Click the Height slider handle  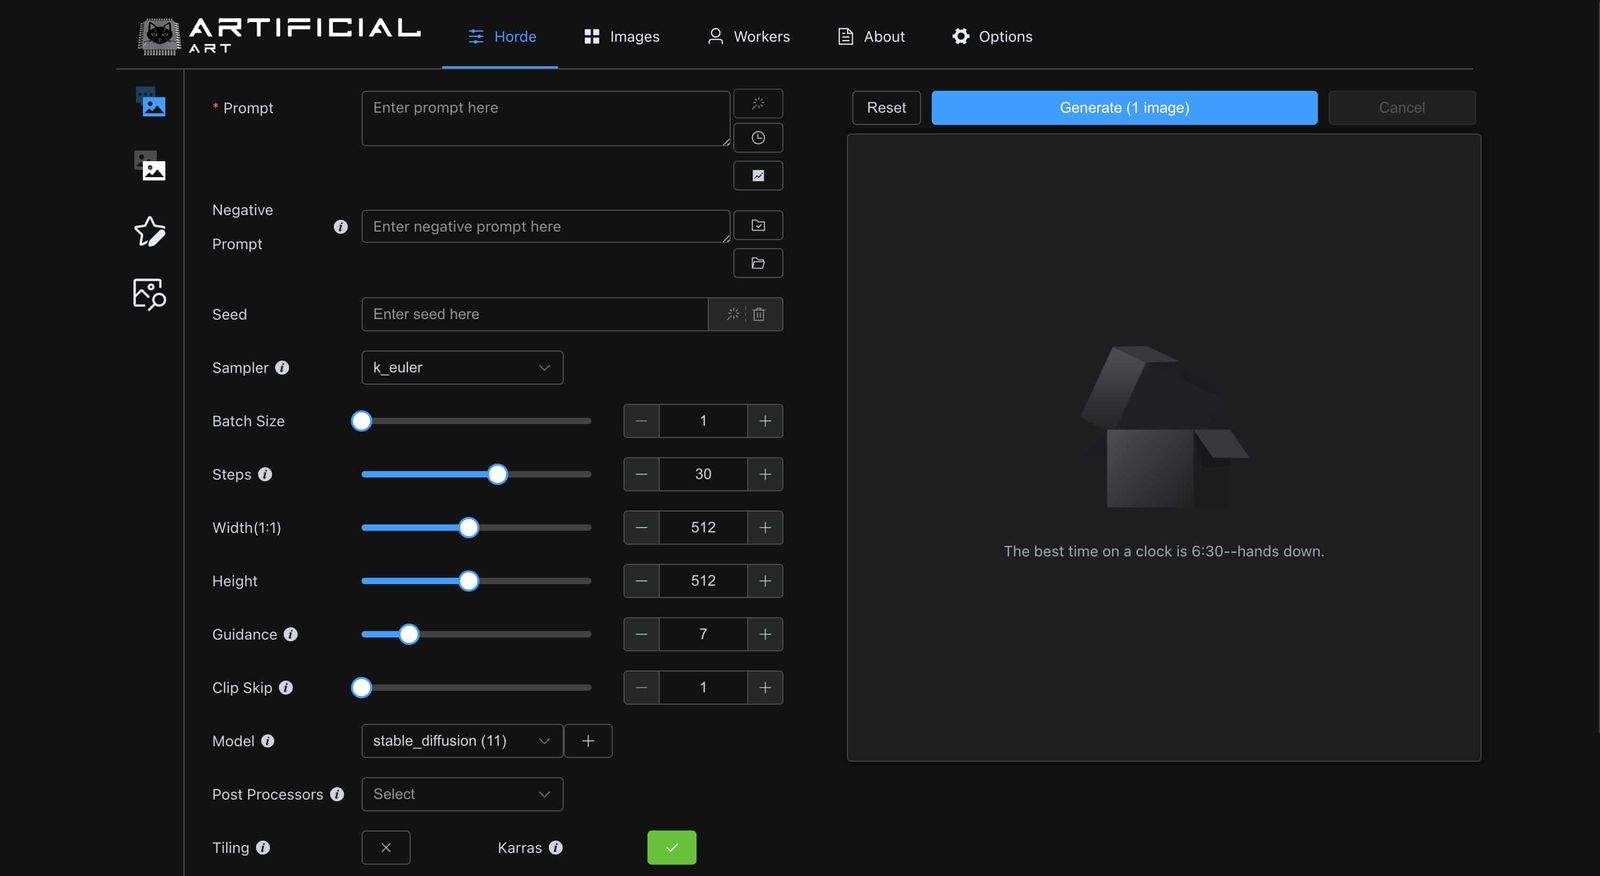(x=468, y=581)
